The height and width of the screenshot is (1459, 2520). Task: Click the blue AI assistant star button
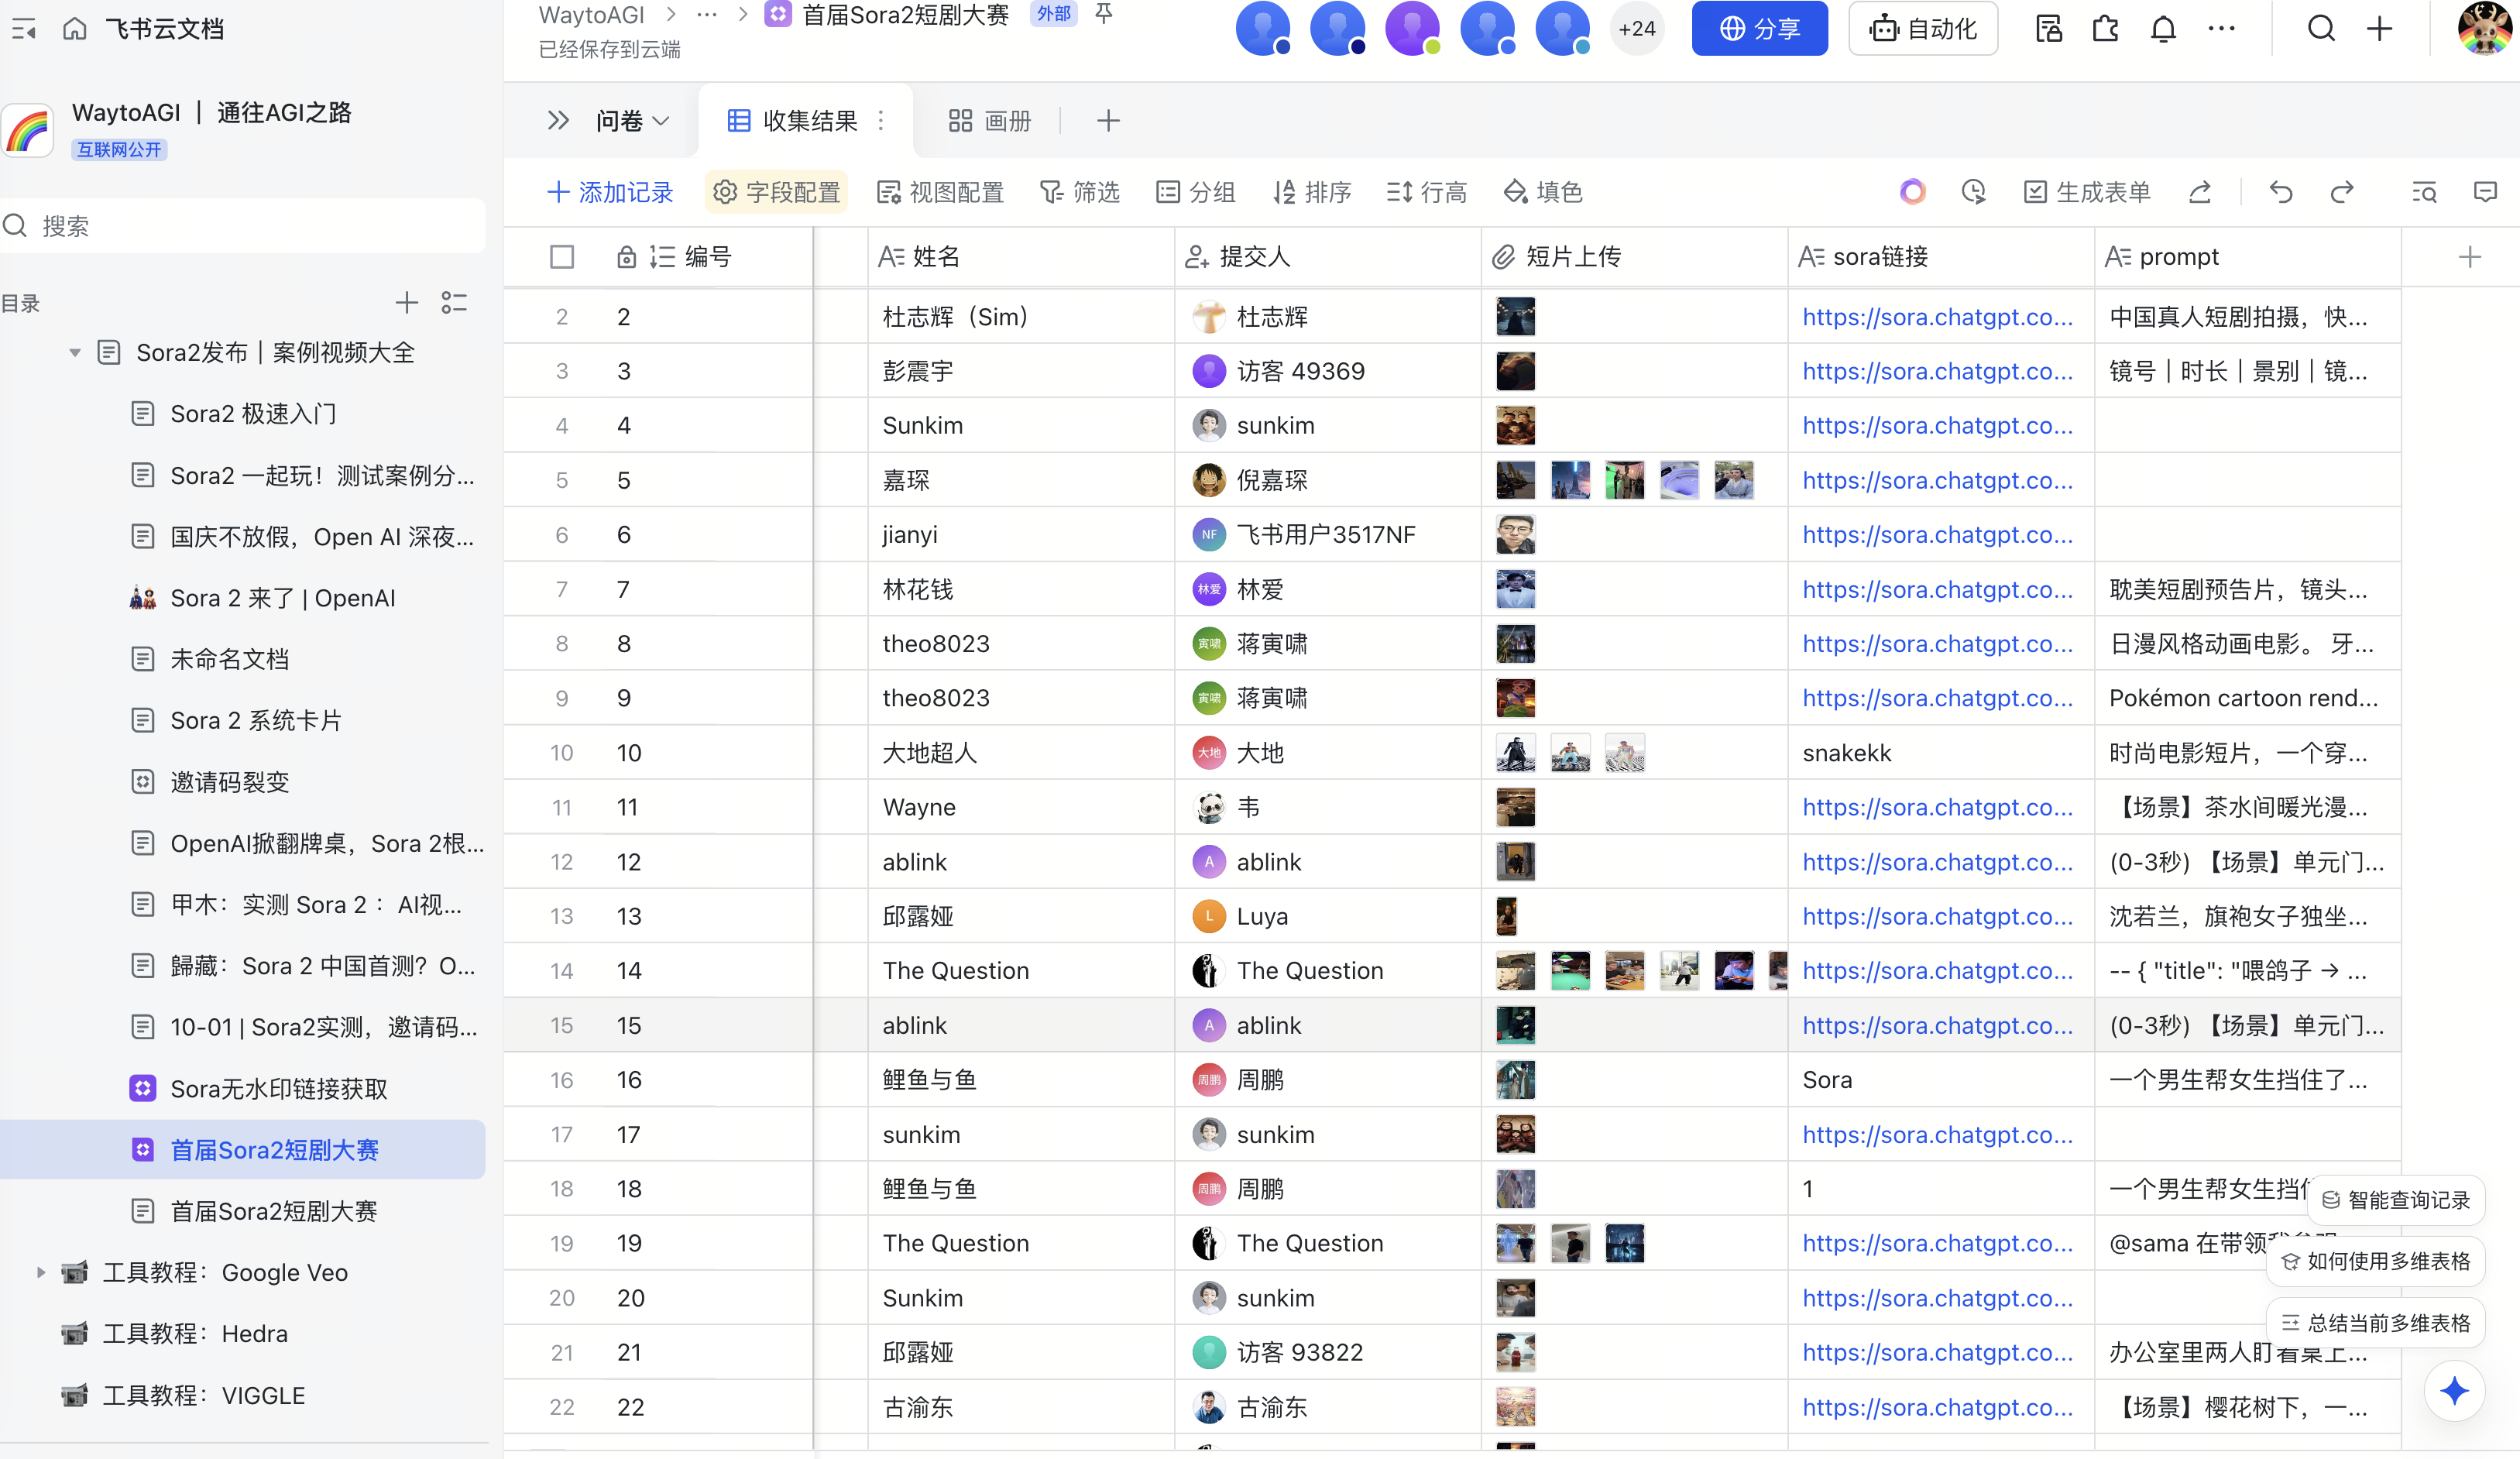tap(2454, 1390)
